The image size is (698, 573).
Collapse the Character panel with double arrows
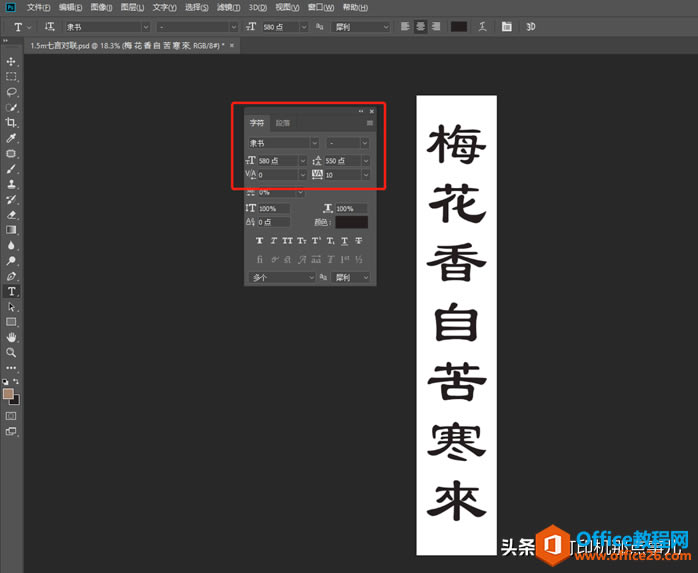tap(361, 111)
